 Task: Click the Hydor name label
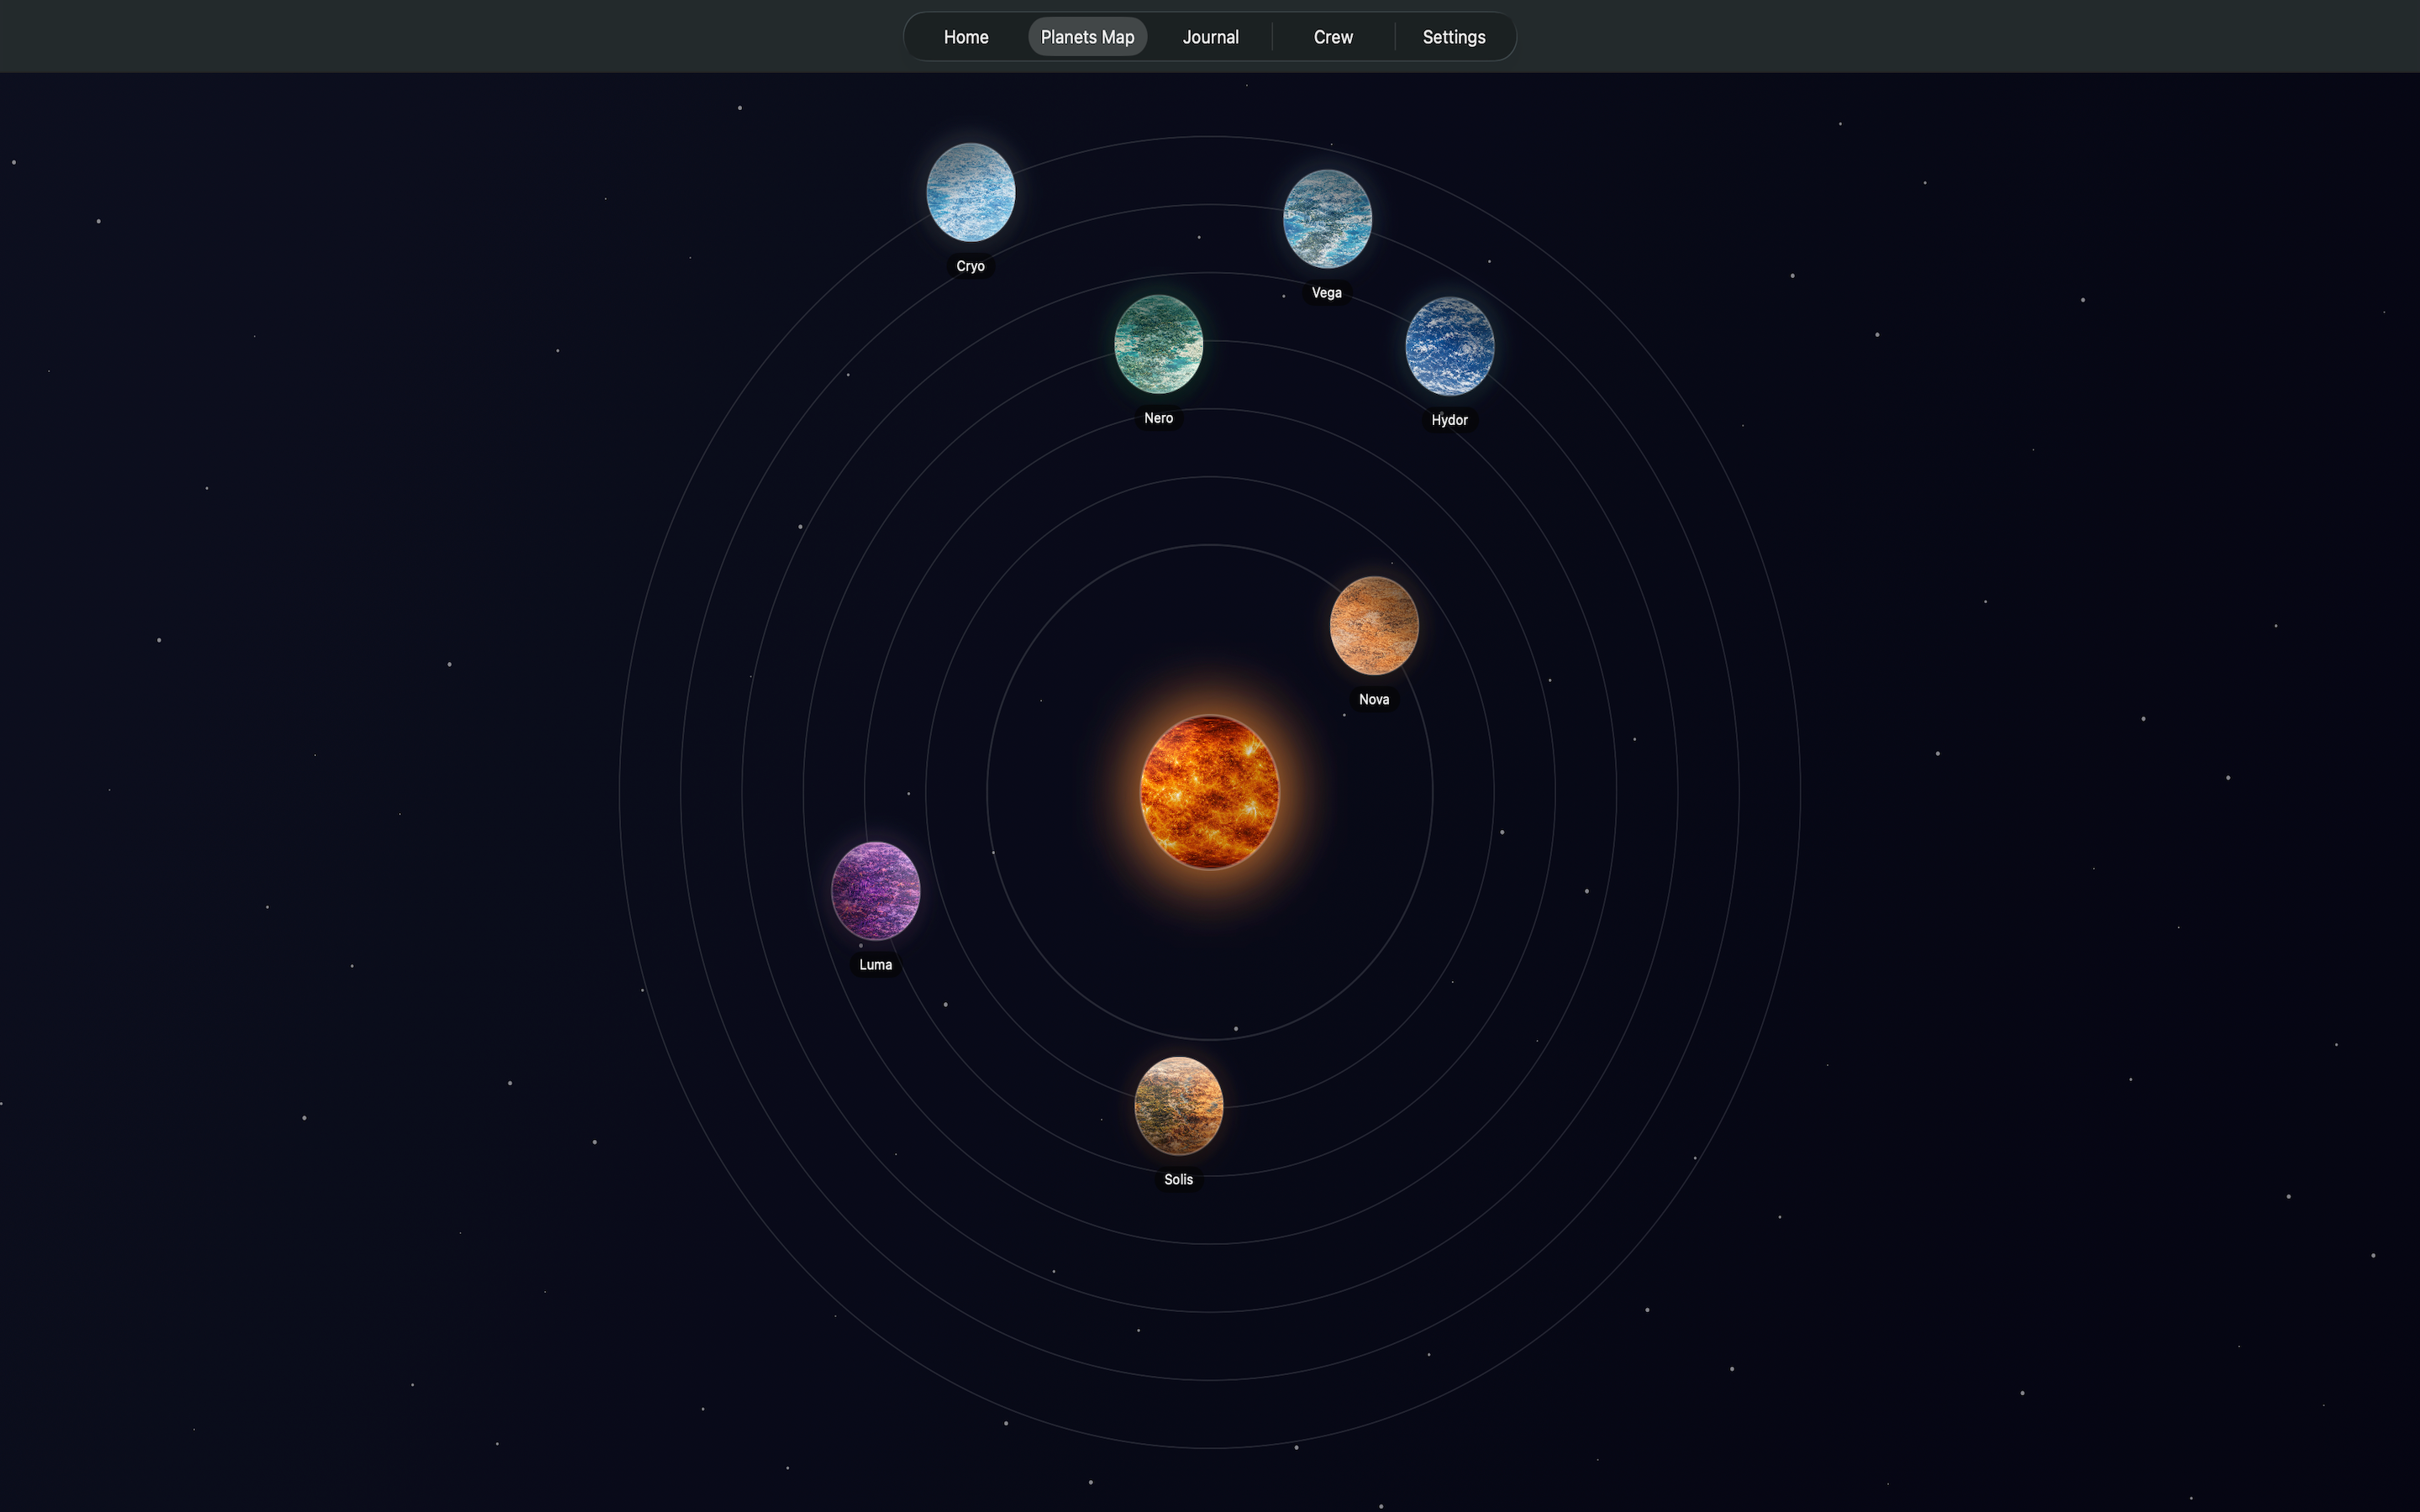1449,420
